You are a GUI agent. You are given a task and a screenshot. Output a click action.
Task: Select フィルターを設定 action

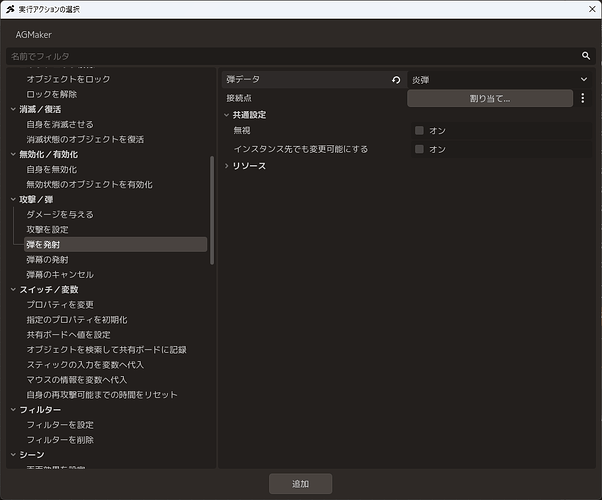[60, 425]
